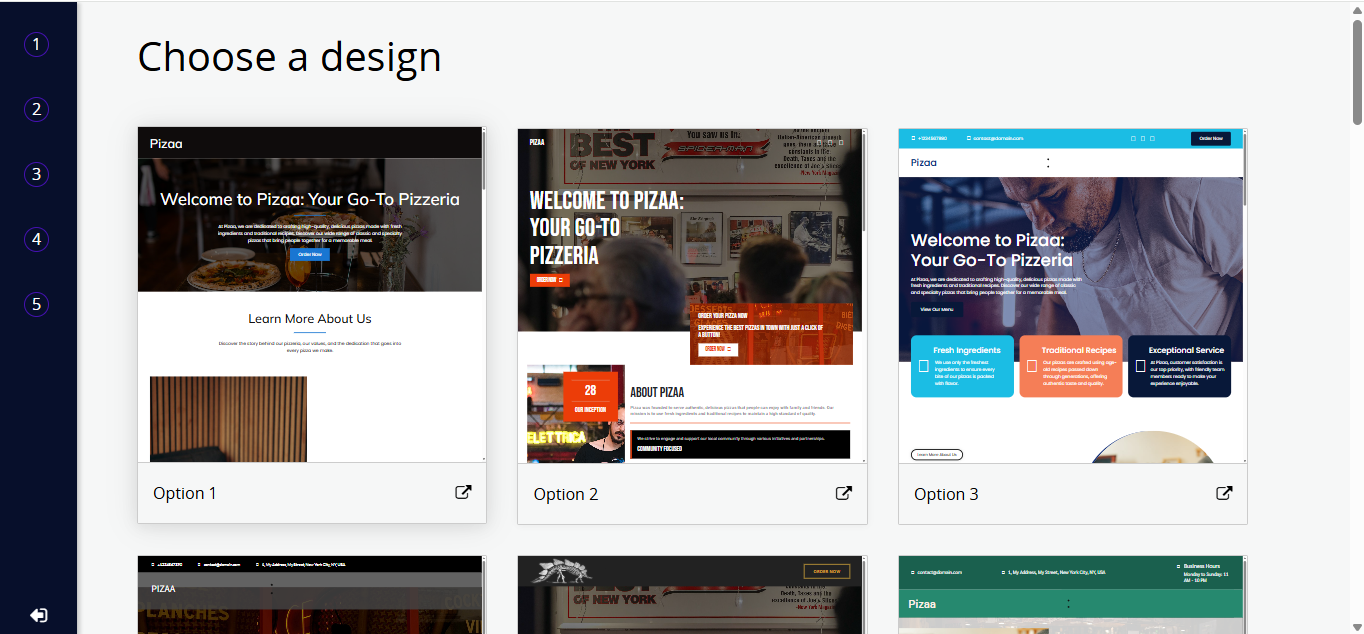Open Option 2 external link icon
The image size is (1364, 634).
coord(843,493)
